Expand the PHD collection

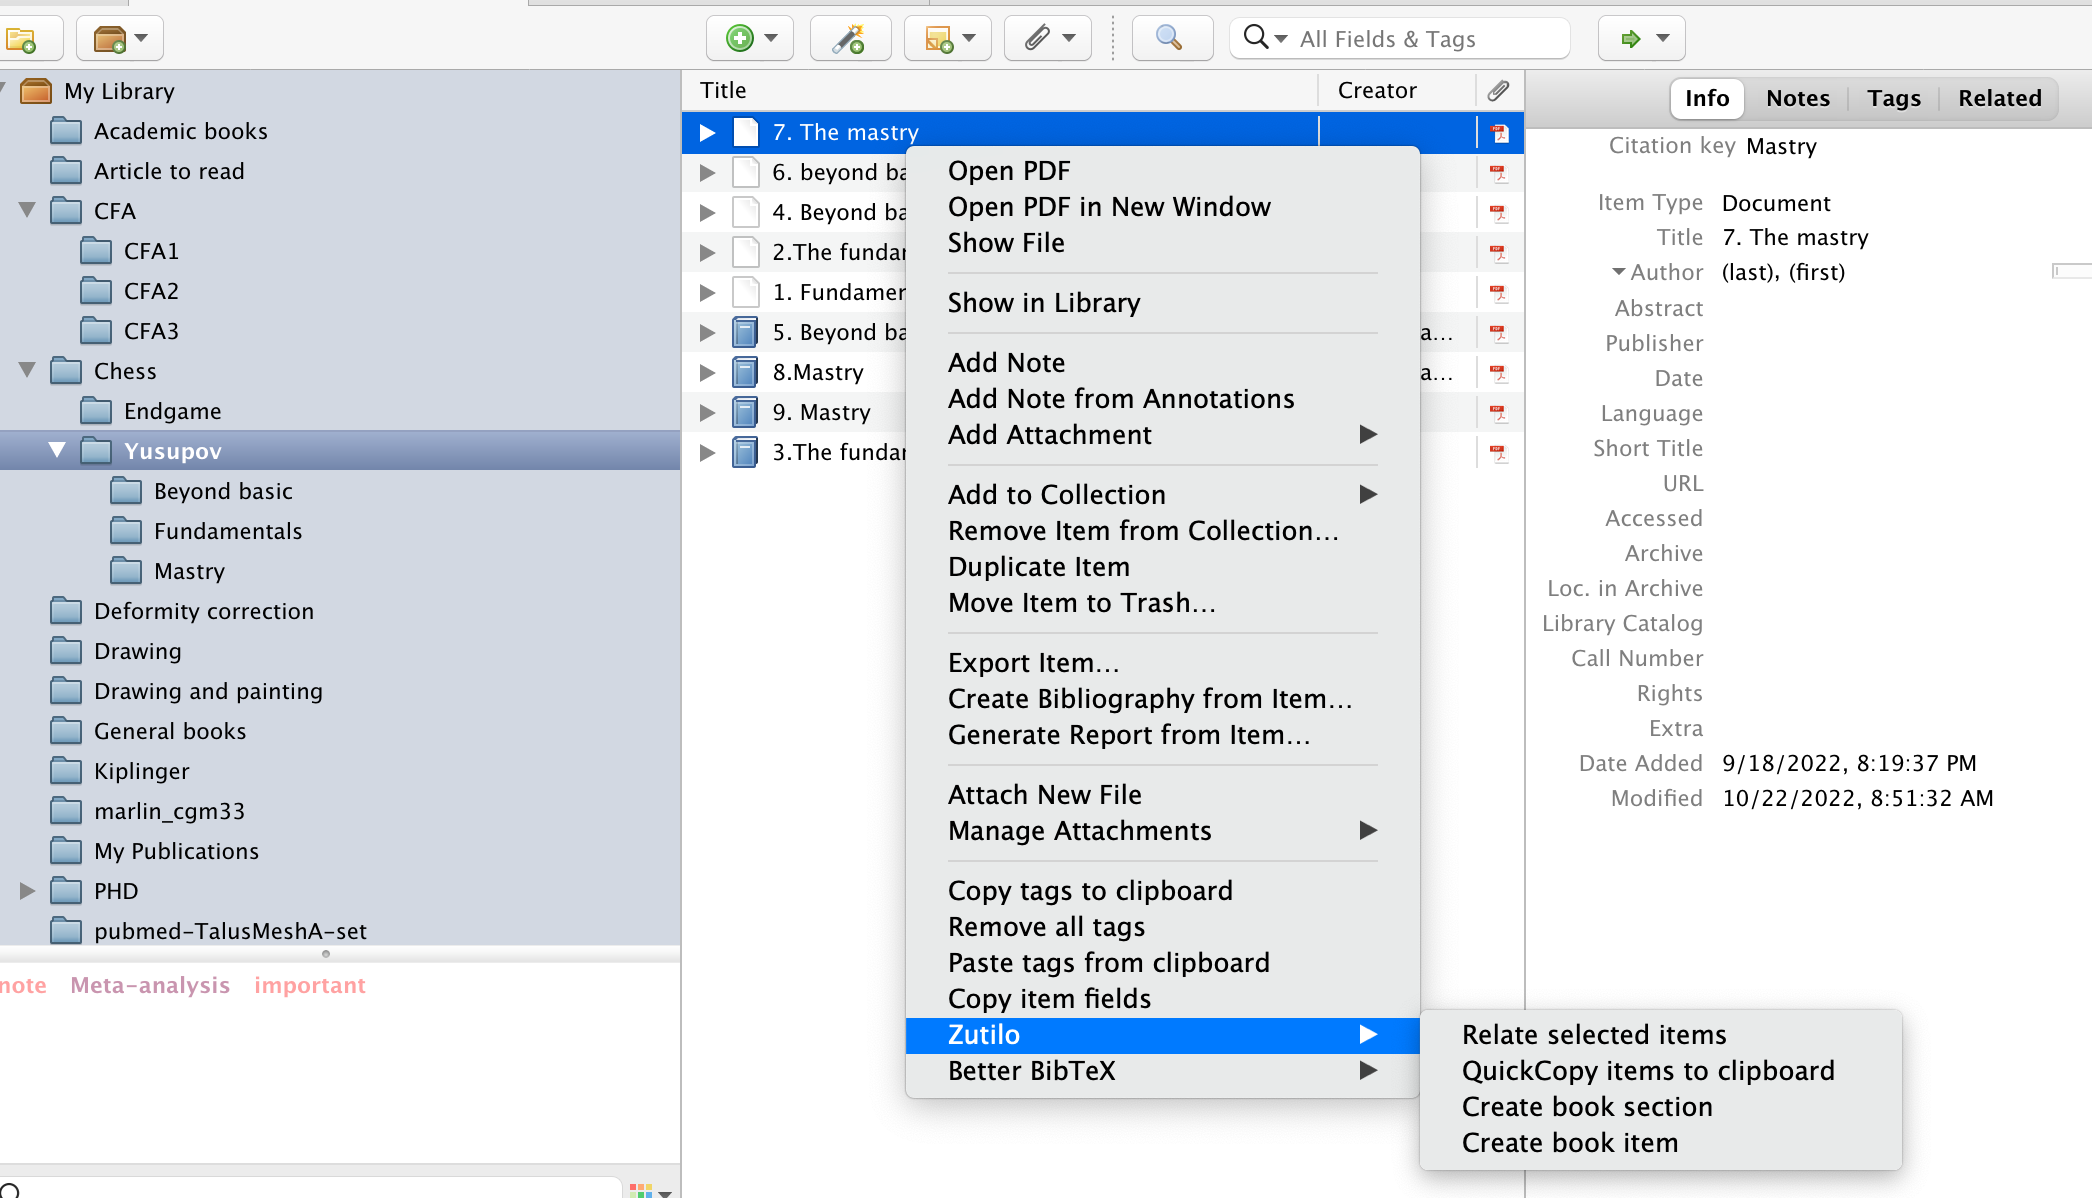pos(27,891)
